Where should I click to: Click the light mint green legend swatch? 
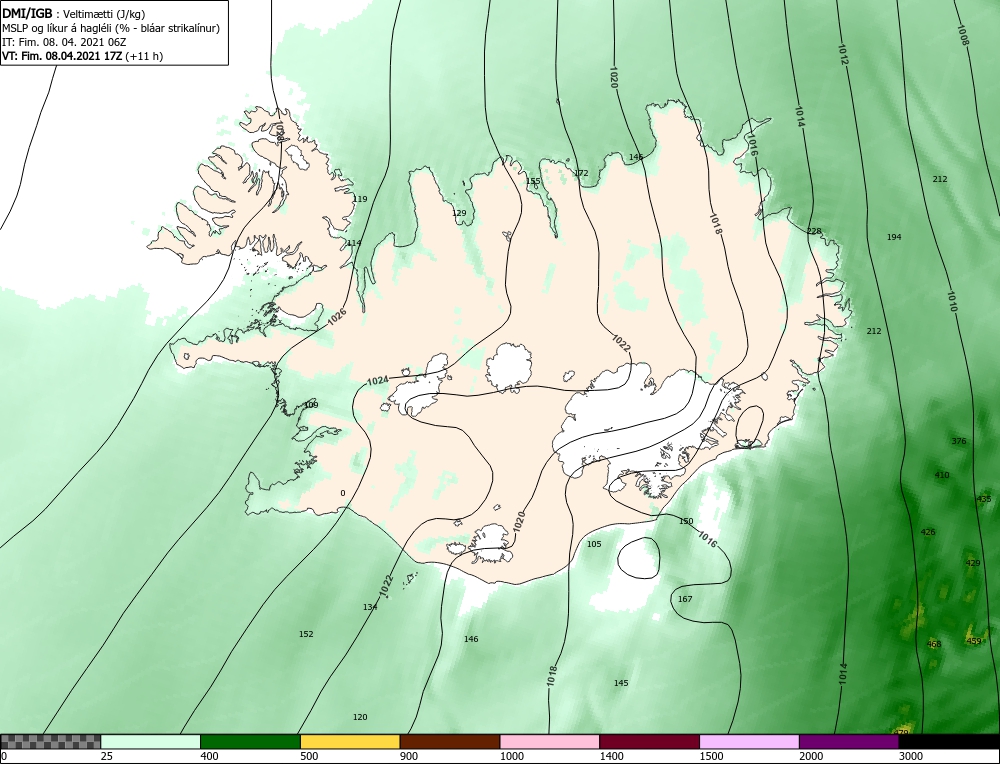click(x=150, y=741)
